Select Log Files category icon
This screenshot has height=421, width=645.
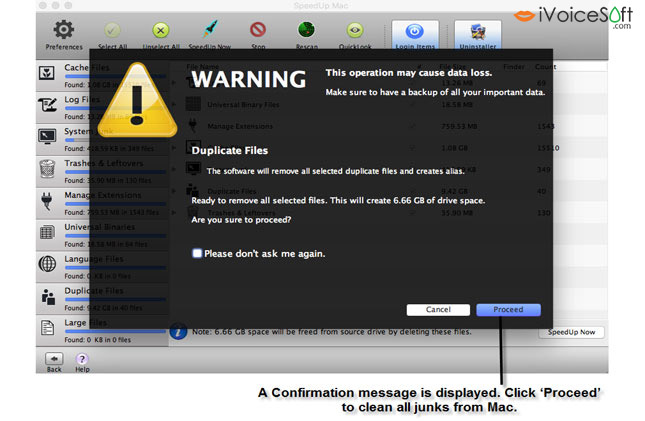[47, 105]
